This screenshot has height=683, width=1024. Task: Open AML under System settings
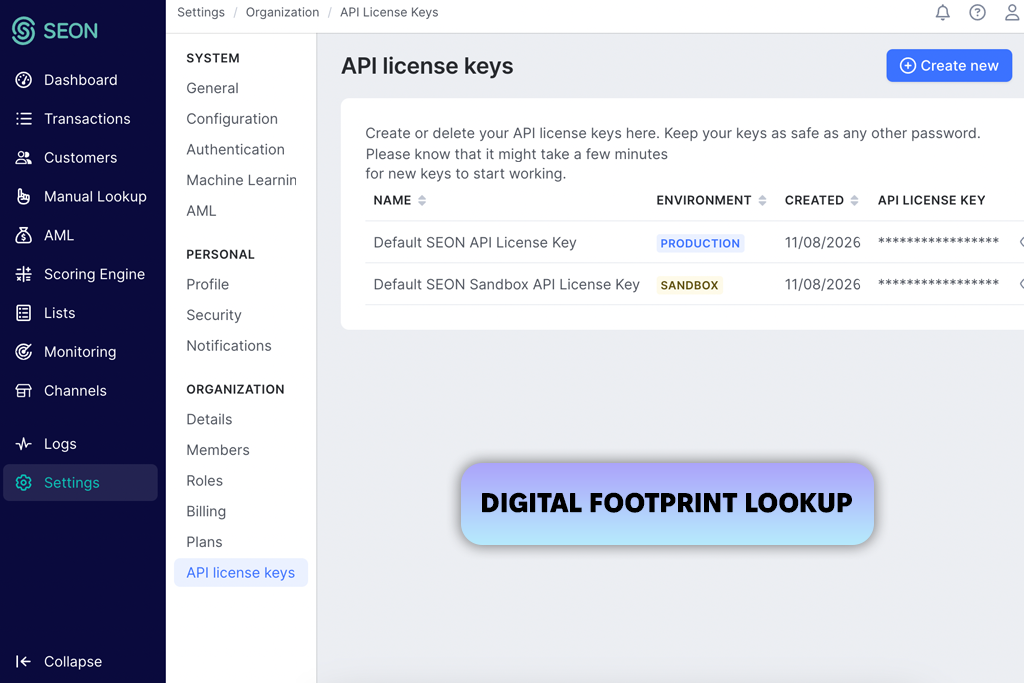tap(201, 211)
